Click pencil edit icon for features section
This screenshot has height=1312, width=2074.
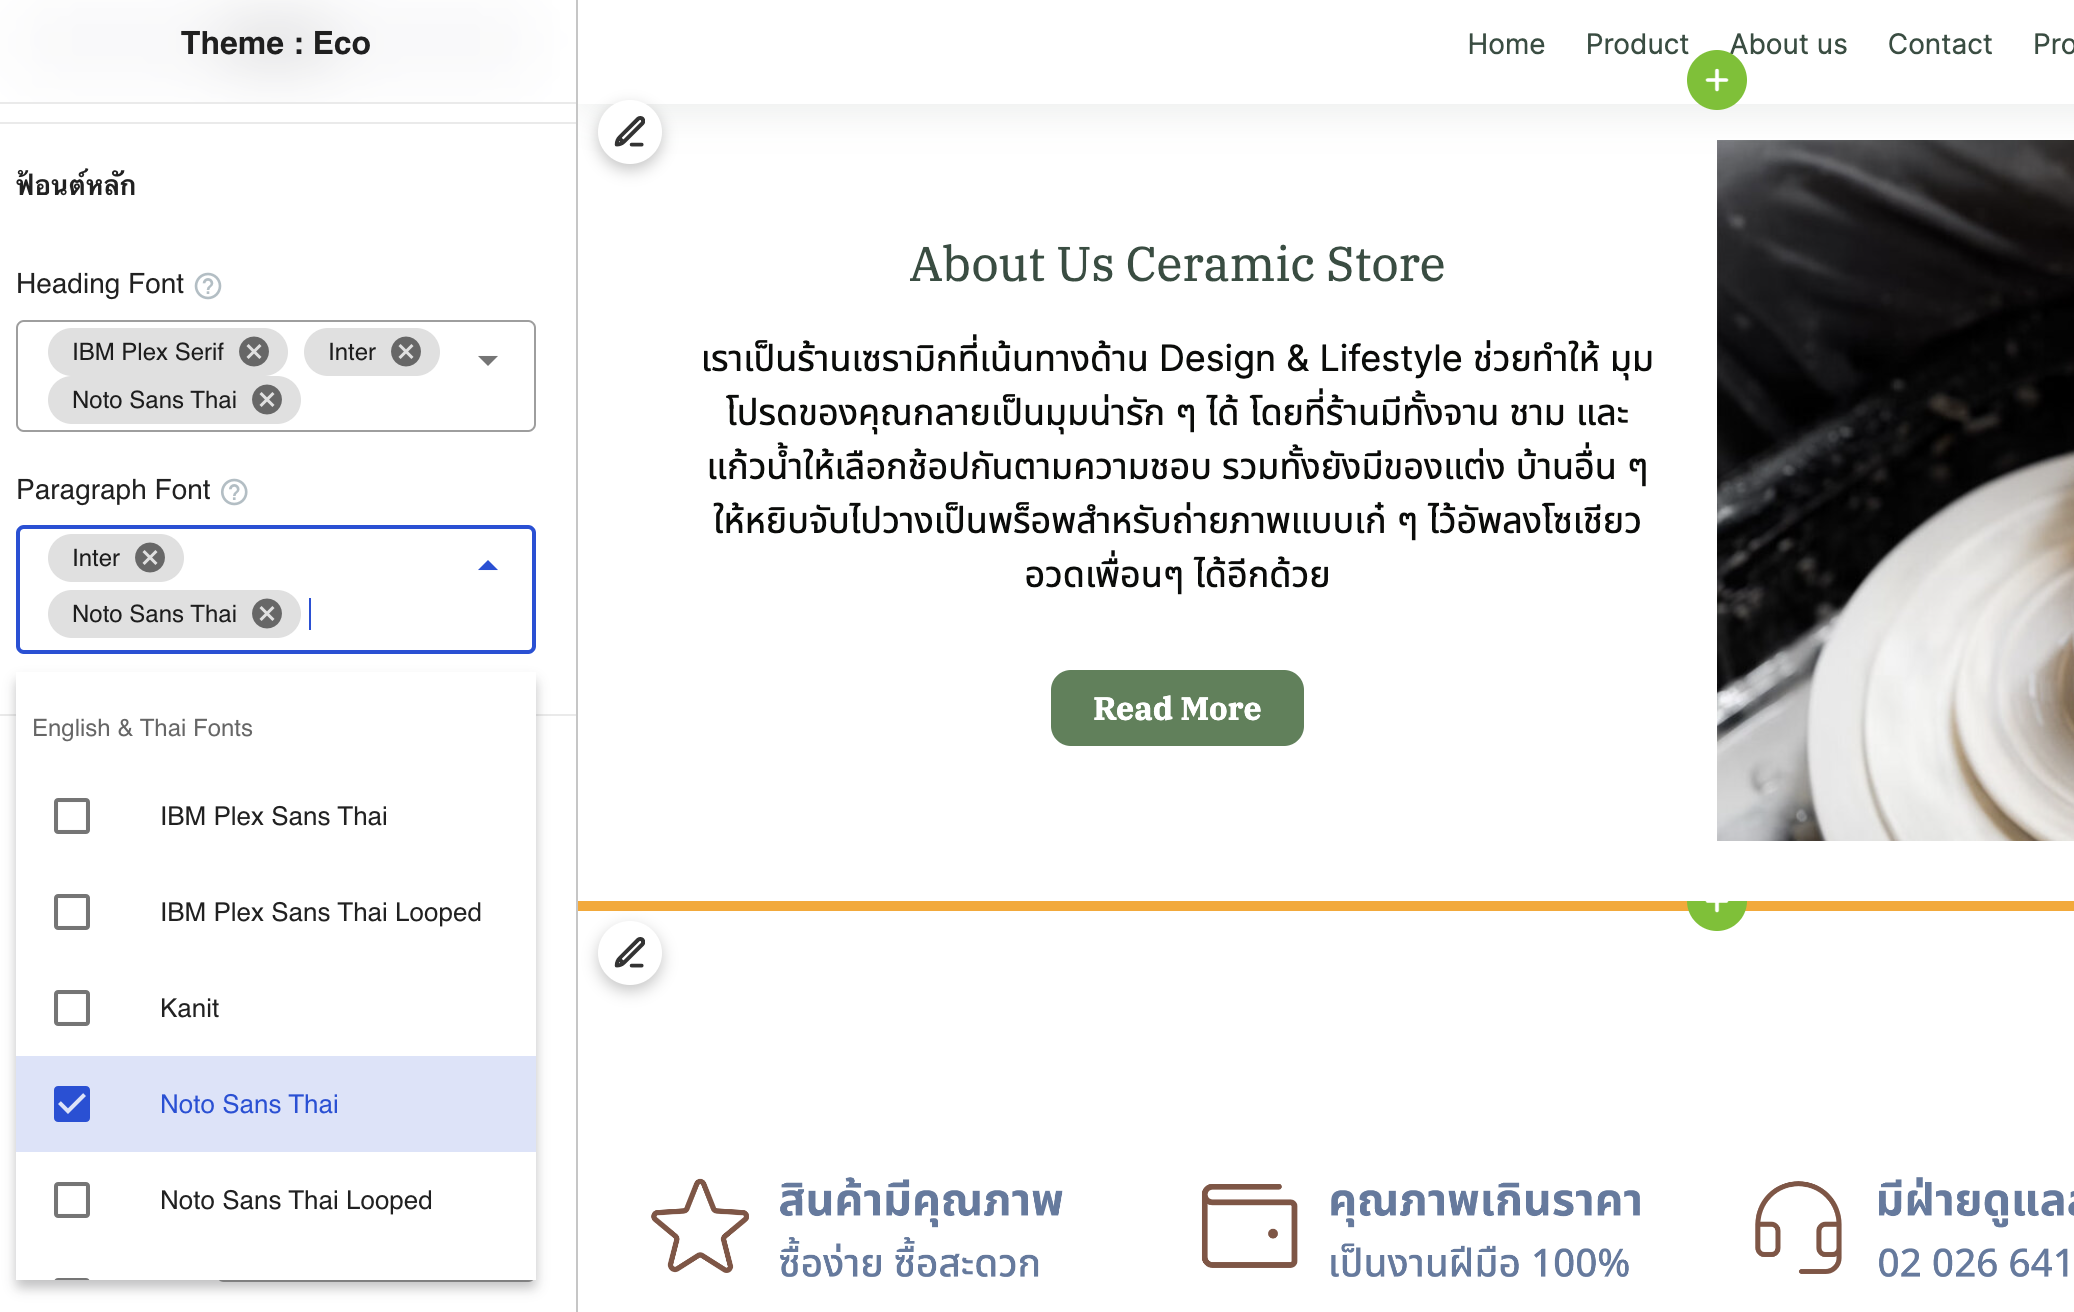click(630, 953)
